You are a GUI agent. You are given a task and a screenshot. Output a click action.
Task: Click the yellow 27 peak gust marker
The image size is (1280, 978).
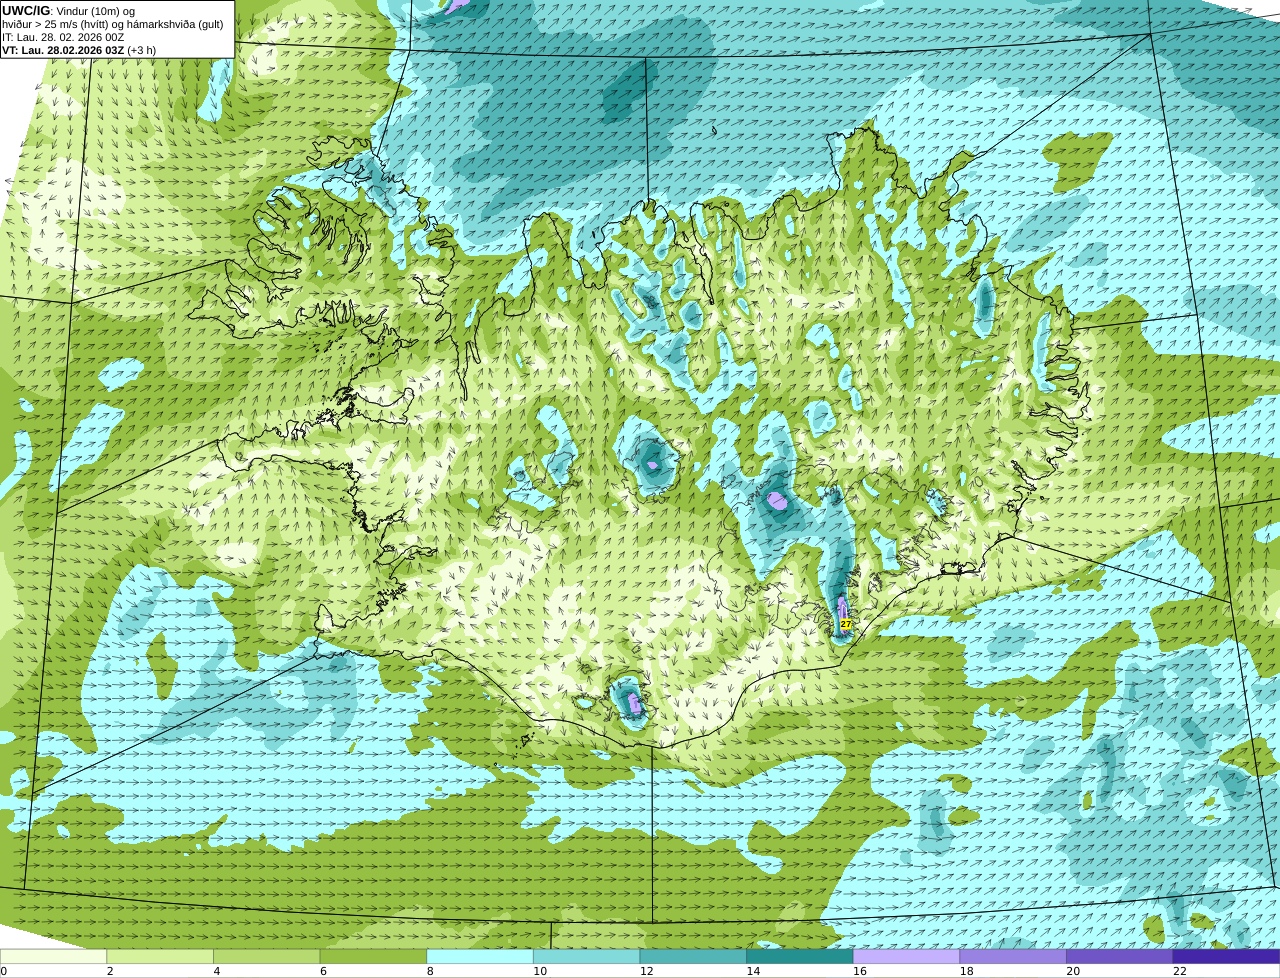point(846,623)
